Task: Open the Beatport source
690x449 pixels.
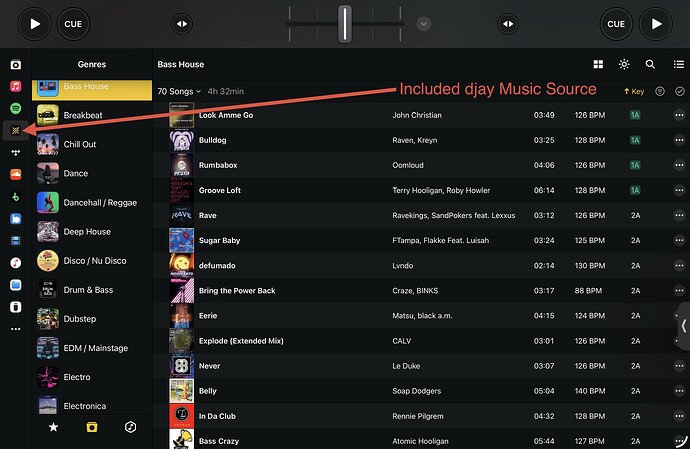Action: click(x=15, y=197)
